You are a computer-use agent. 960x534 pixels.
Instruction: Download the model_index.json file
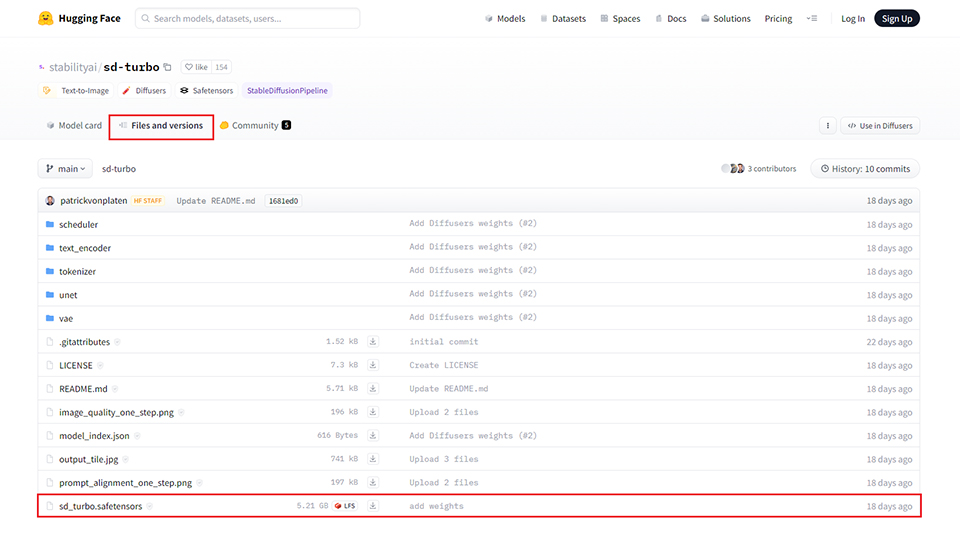[373, 436]
